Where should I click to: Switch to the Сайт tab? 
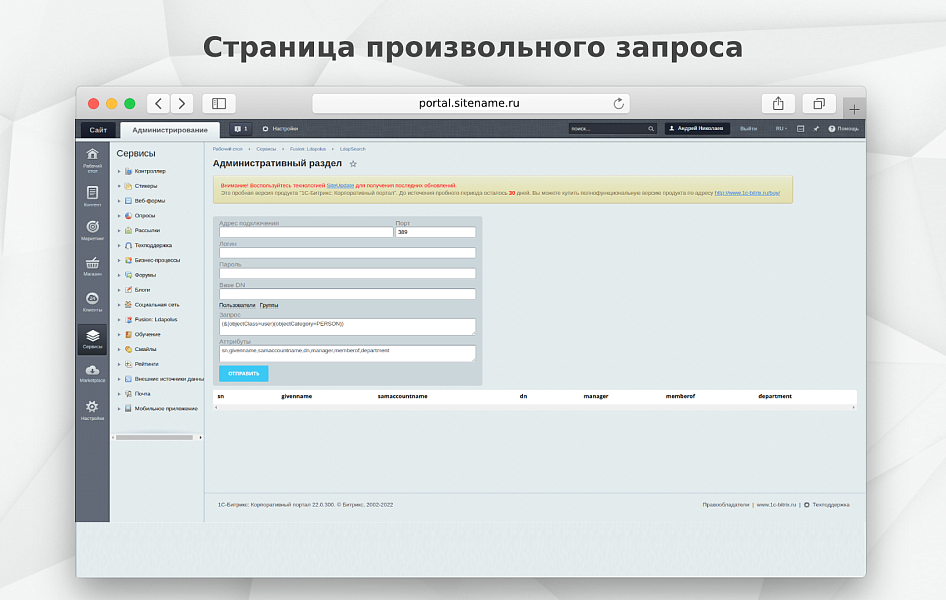point(98,130)
